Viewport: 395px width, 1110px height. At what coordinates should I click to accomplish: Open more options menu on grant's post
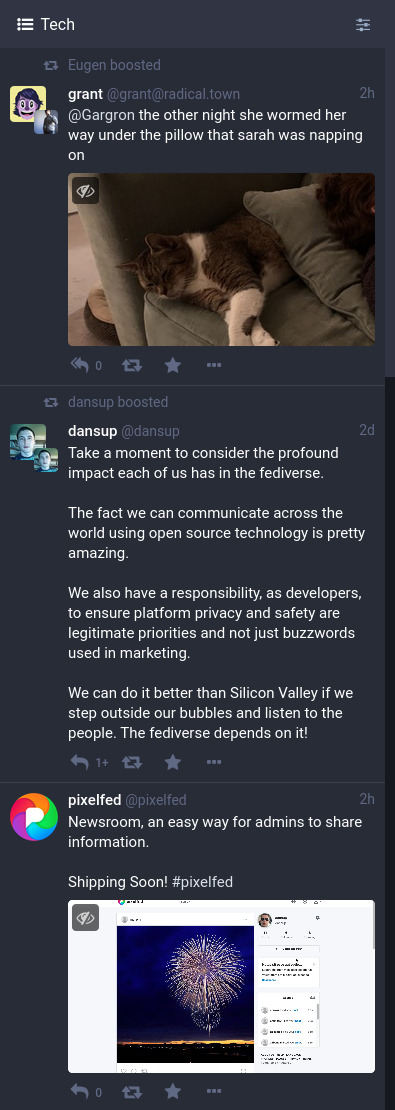point(214,365)
